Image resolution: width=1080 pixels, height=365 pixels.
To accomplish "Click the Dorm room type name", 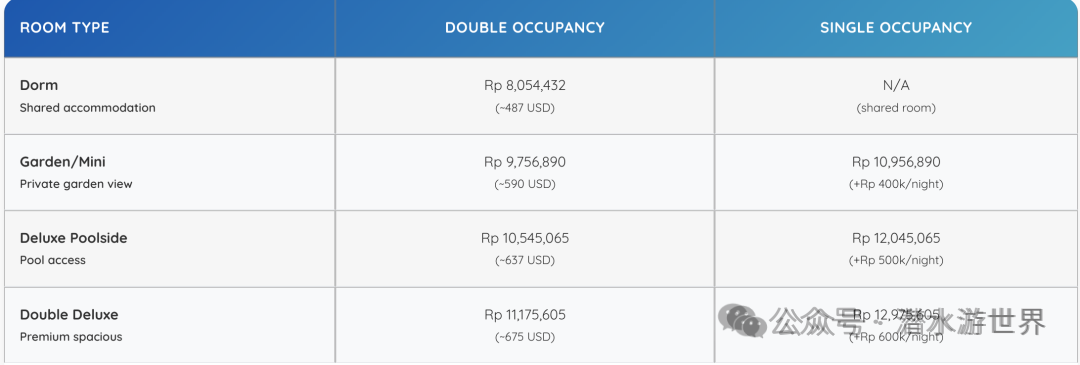I will tap(39, 85).
